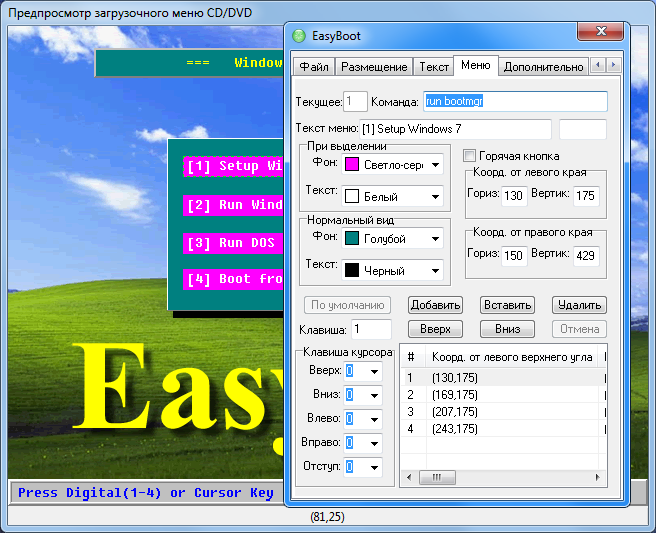Click the EasyBoot green app icon
The height and width of the screenshot is (533, 656).
tap(299, 36)
